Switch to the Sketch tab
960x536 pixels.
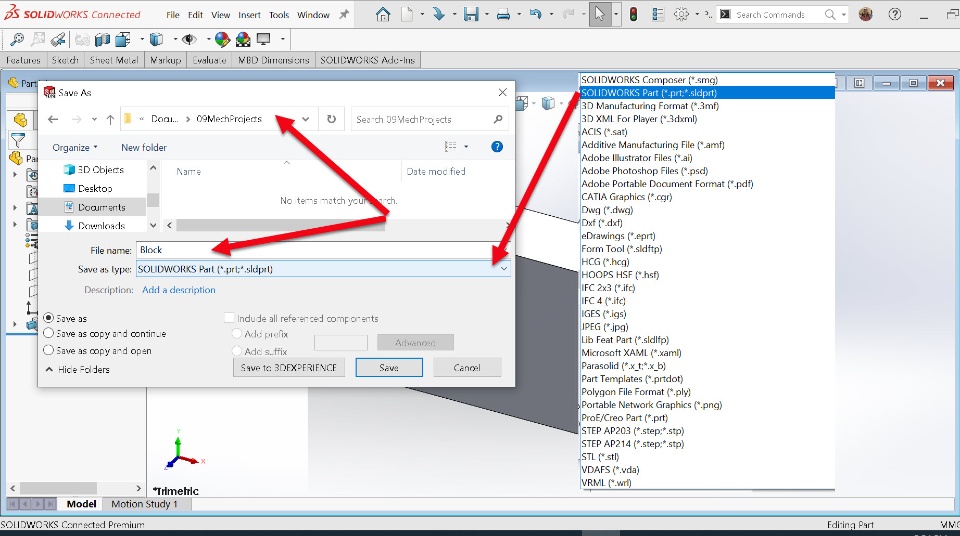(65, 60)
